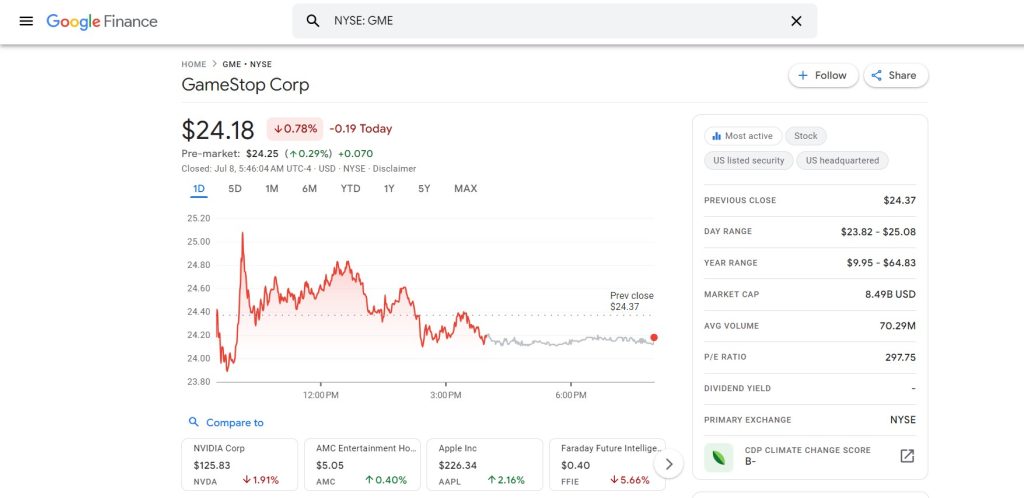Click the green leaf CDP icon
This screenshot has height=498, width=1024.
click(718, 457)
